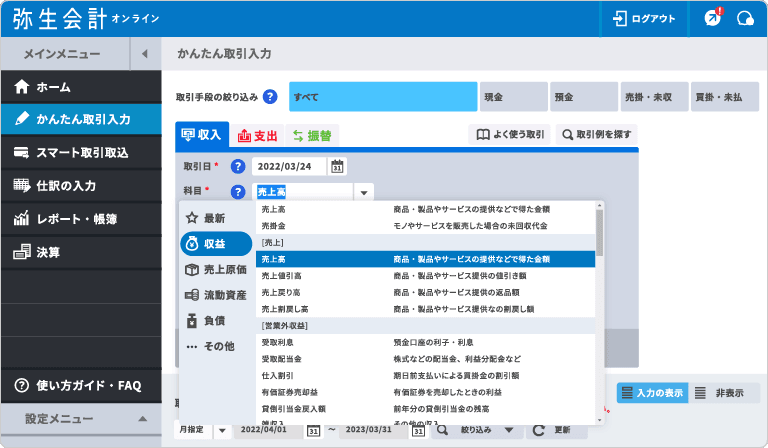
Task: Open the notification icon with red badge
Action: point(713,18)
